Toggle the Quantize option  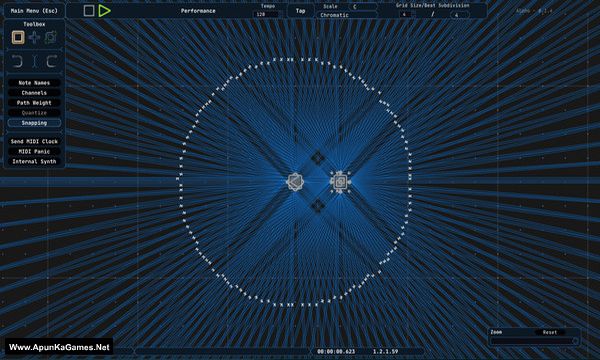(x=34, y=113)
